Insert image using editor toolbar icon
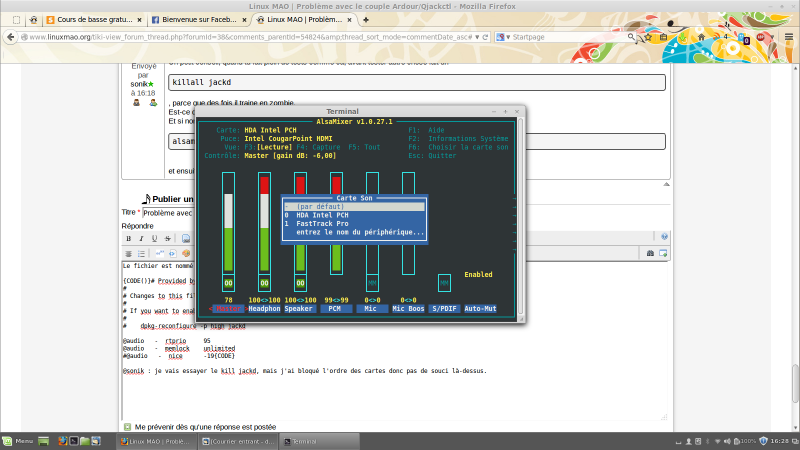Viewport: 800px width, 450px height. click(x=186, y=238)
